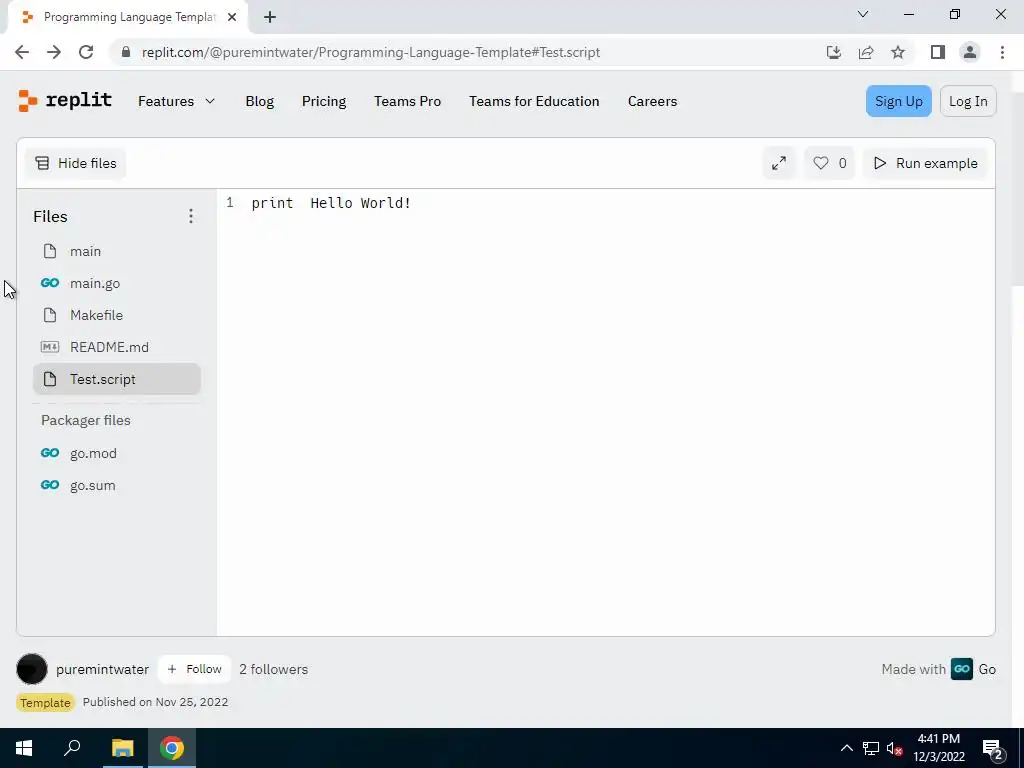Click the Replit logo
1024x768 pixels.
tap(65, 101)
